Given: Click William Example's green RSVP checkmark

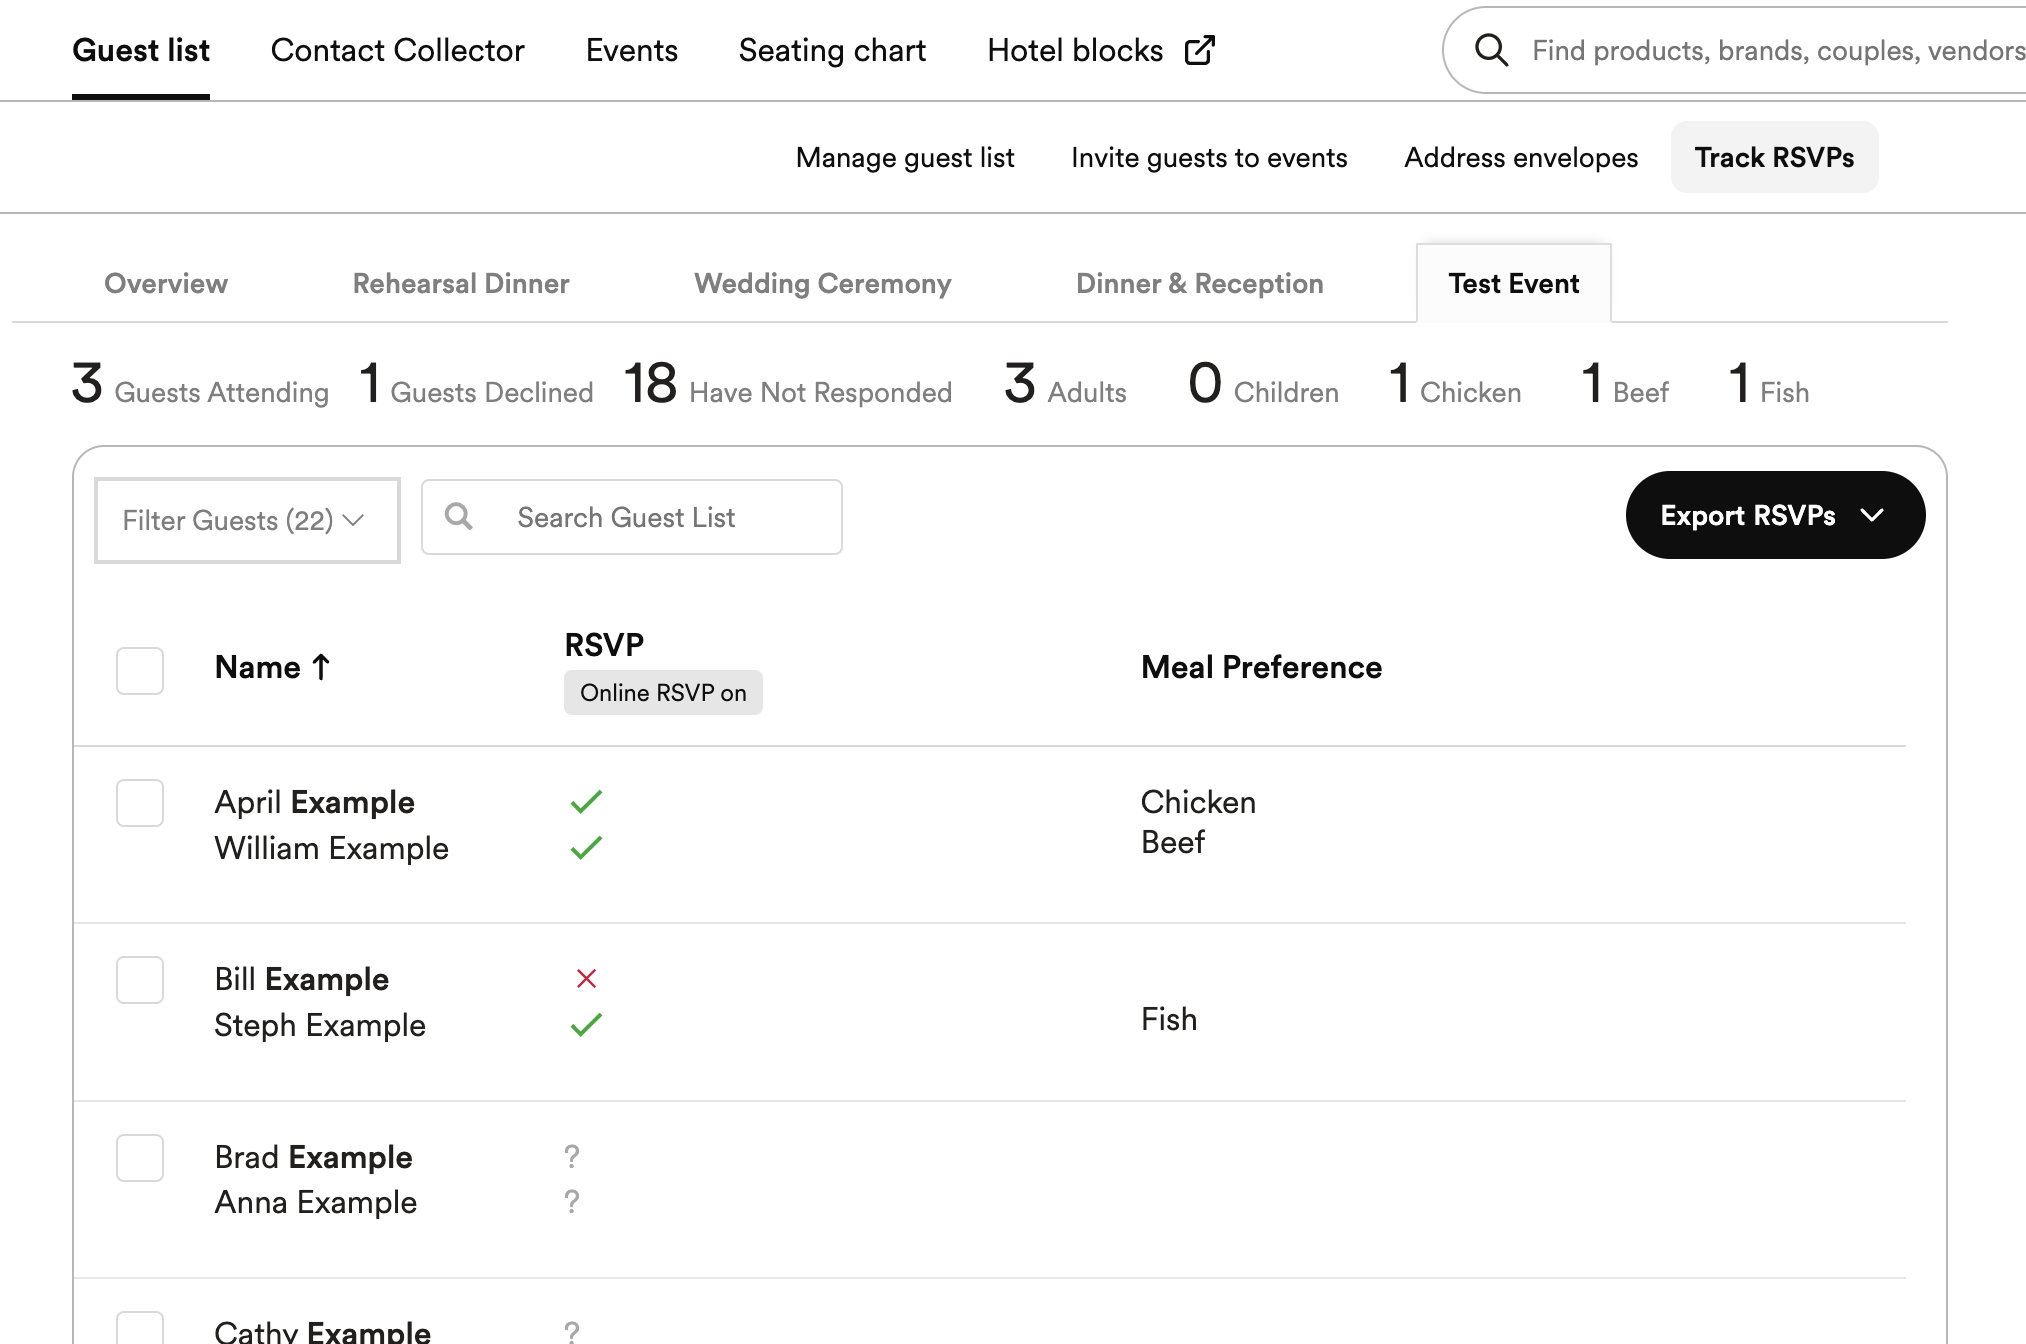Looking at the screenshot, I should [x=586, y=848].
